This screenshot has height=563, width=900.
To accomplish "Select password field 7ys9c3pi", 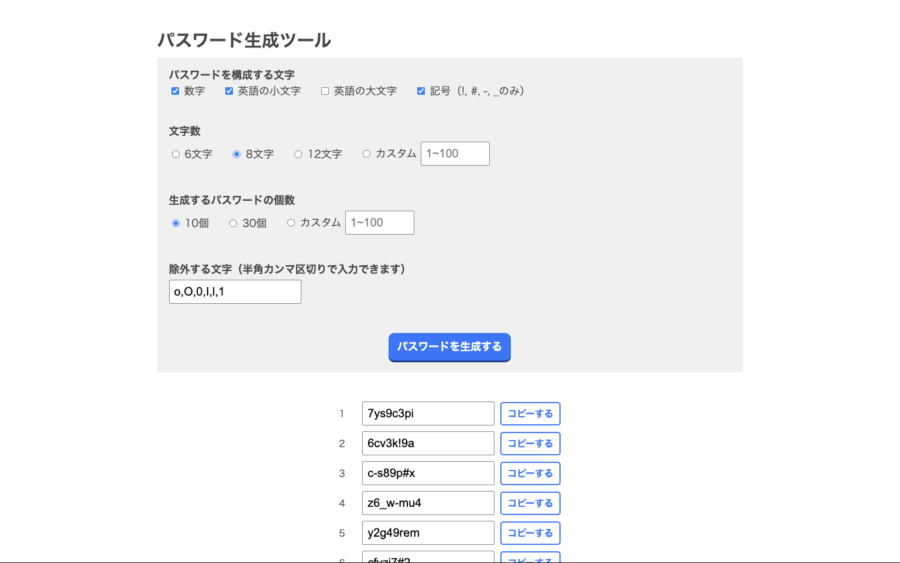I will [x=428, y=414].
